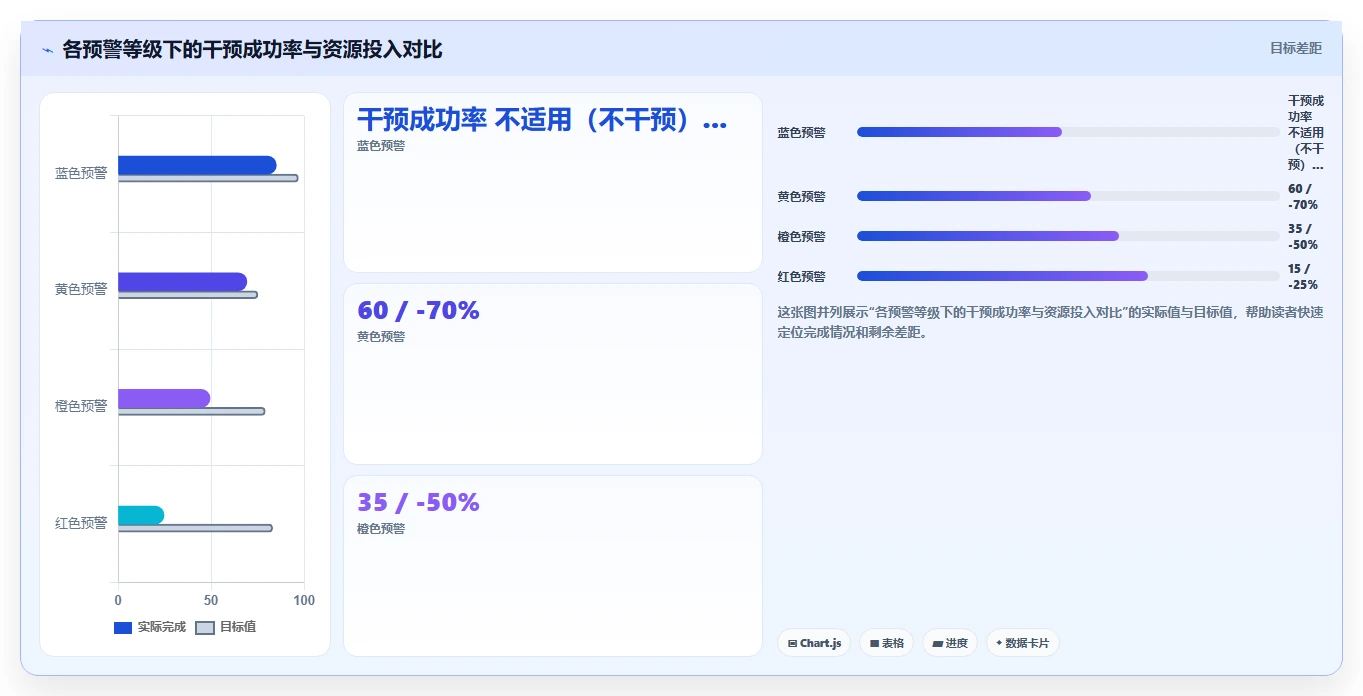Click the 黄色预警 chart axis label
This screenshot has height=696, width=1363.
pyautogui.click(x=81, y=289)
